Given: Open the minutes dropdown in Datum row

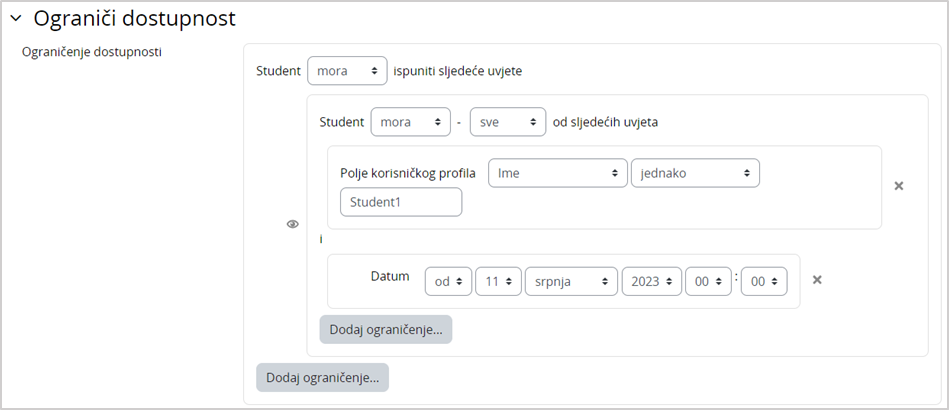Looking at the screenshot, I should click(764, 281).
